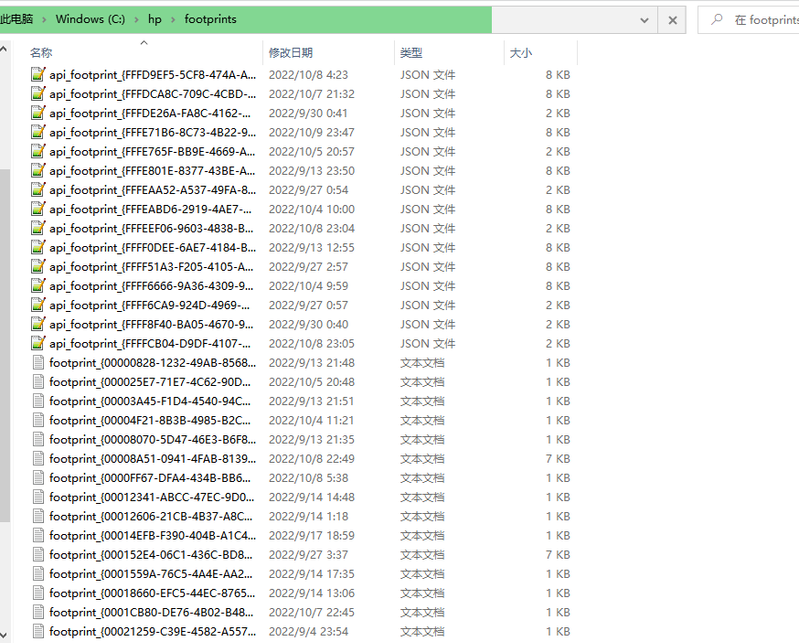Click the text document icon of footprint_{00008A51
Image resolution: width=799 pixels, height=643 pixels.
coord(38,459)
